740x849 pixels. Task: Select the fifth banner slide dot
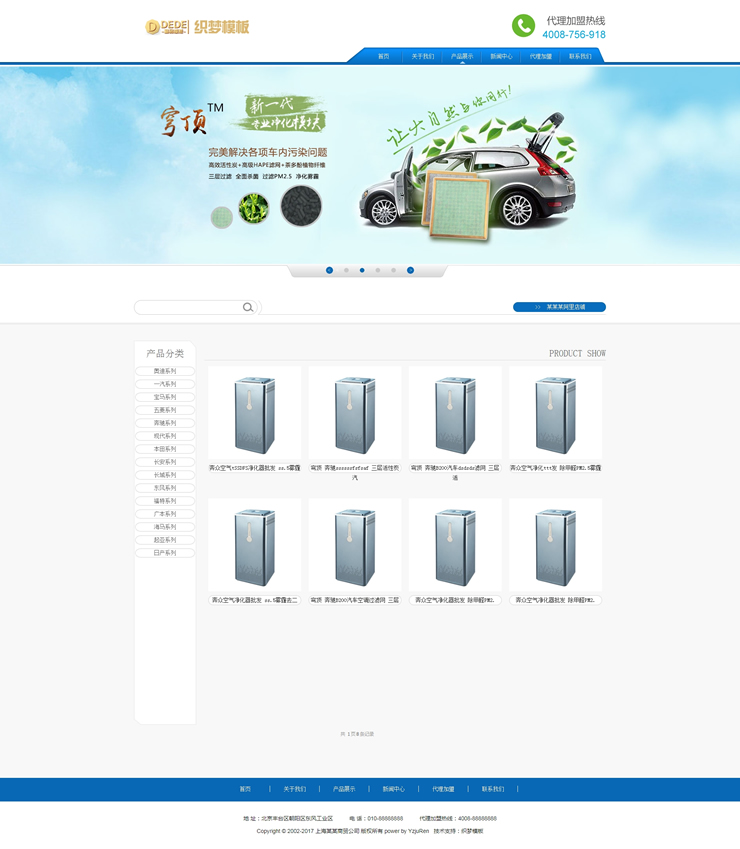(x=394, y=270)
